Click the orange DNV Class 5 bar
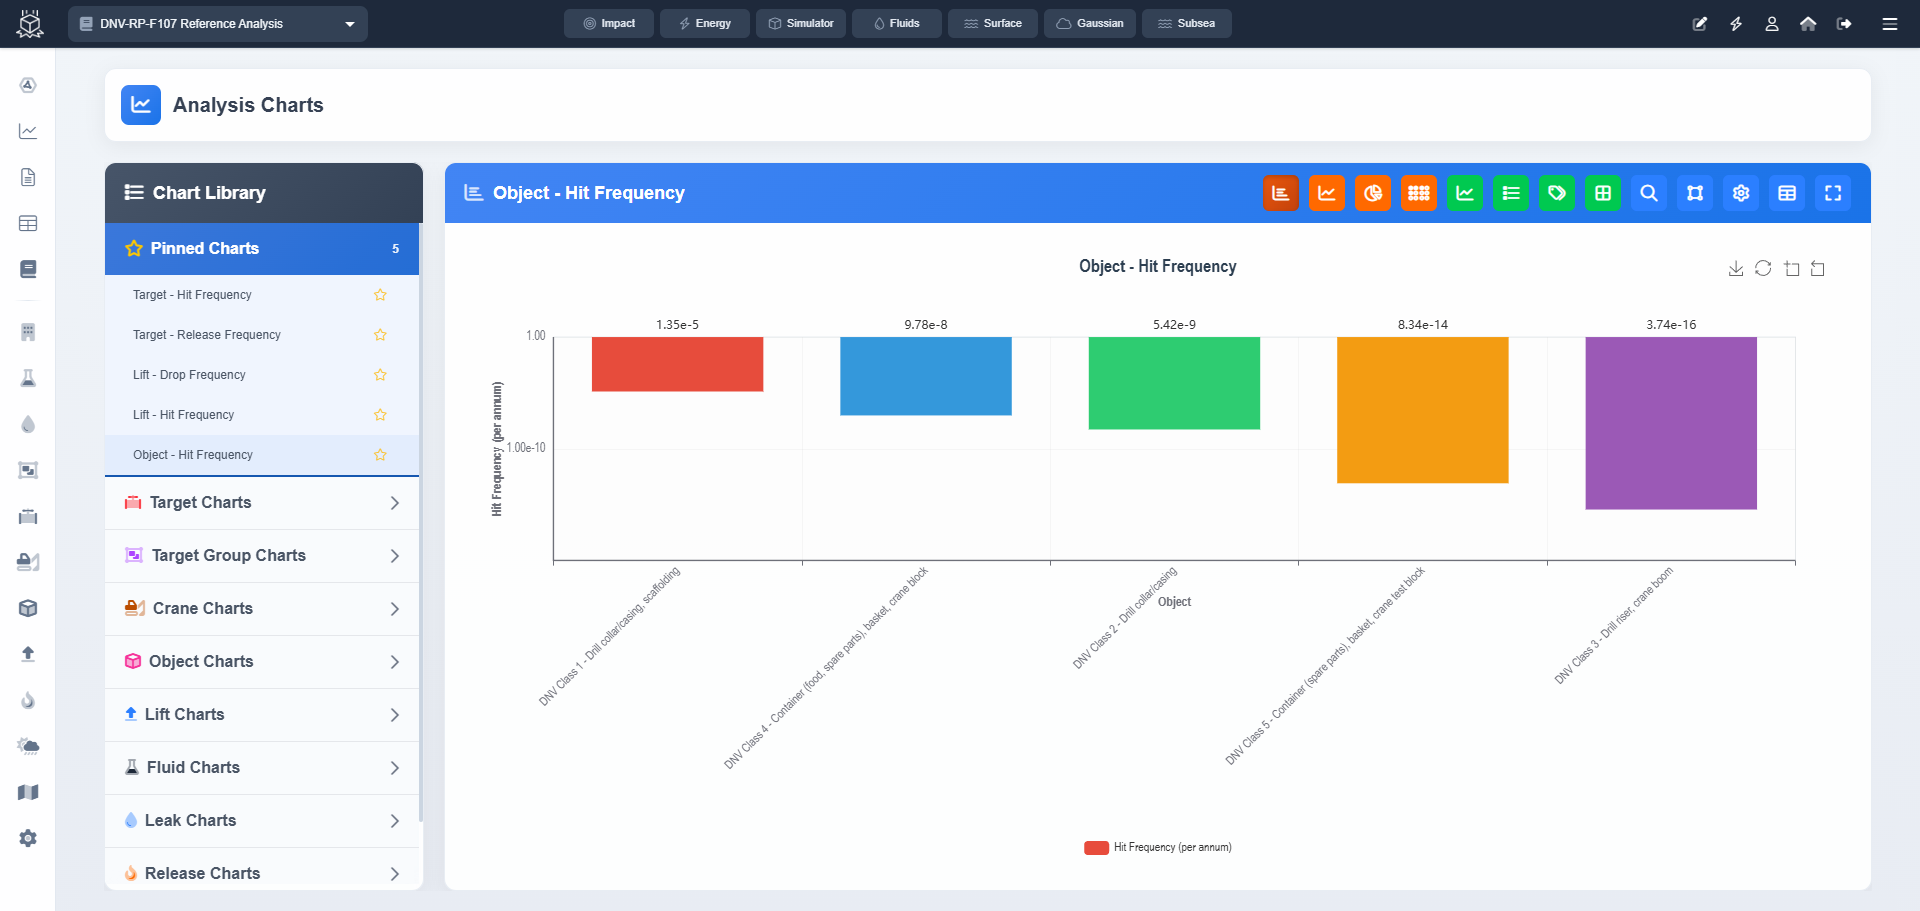This screenshot has height=911, width=1920. coord(1422,410)
